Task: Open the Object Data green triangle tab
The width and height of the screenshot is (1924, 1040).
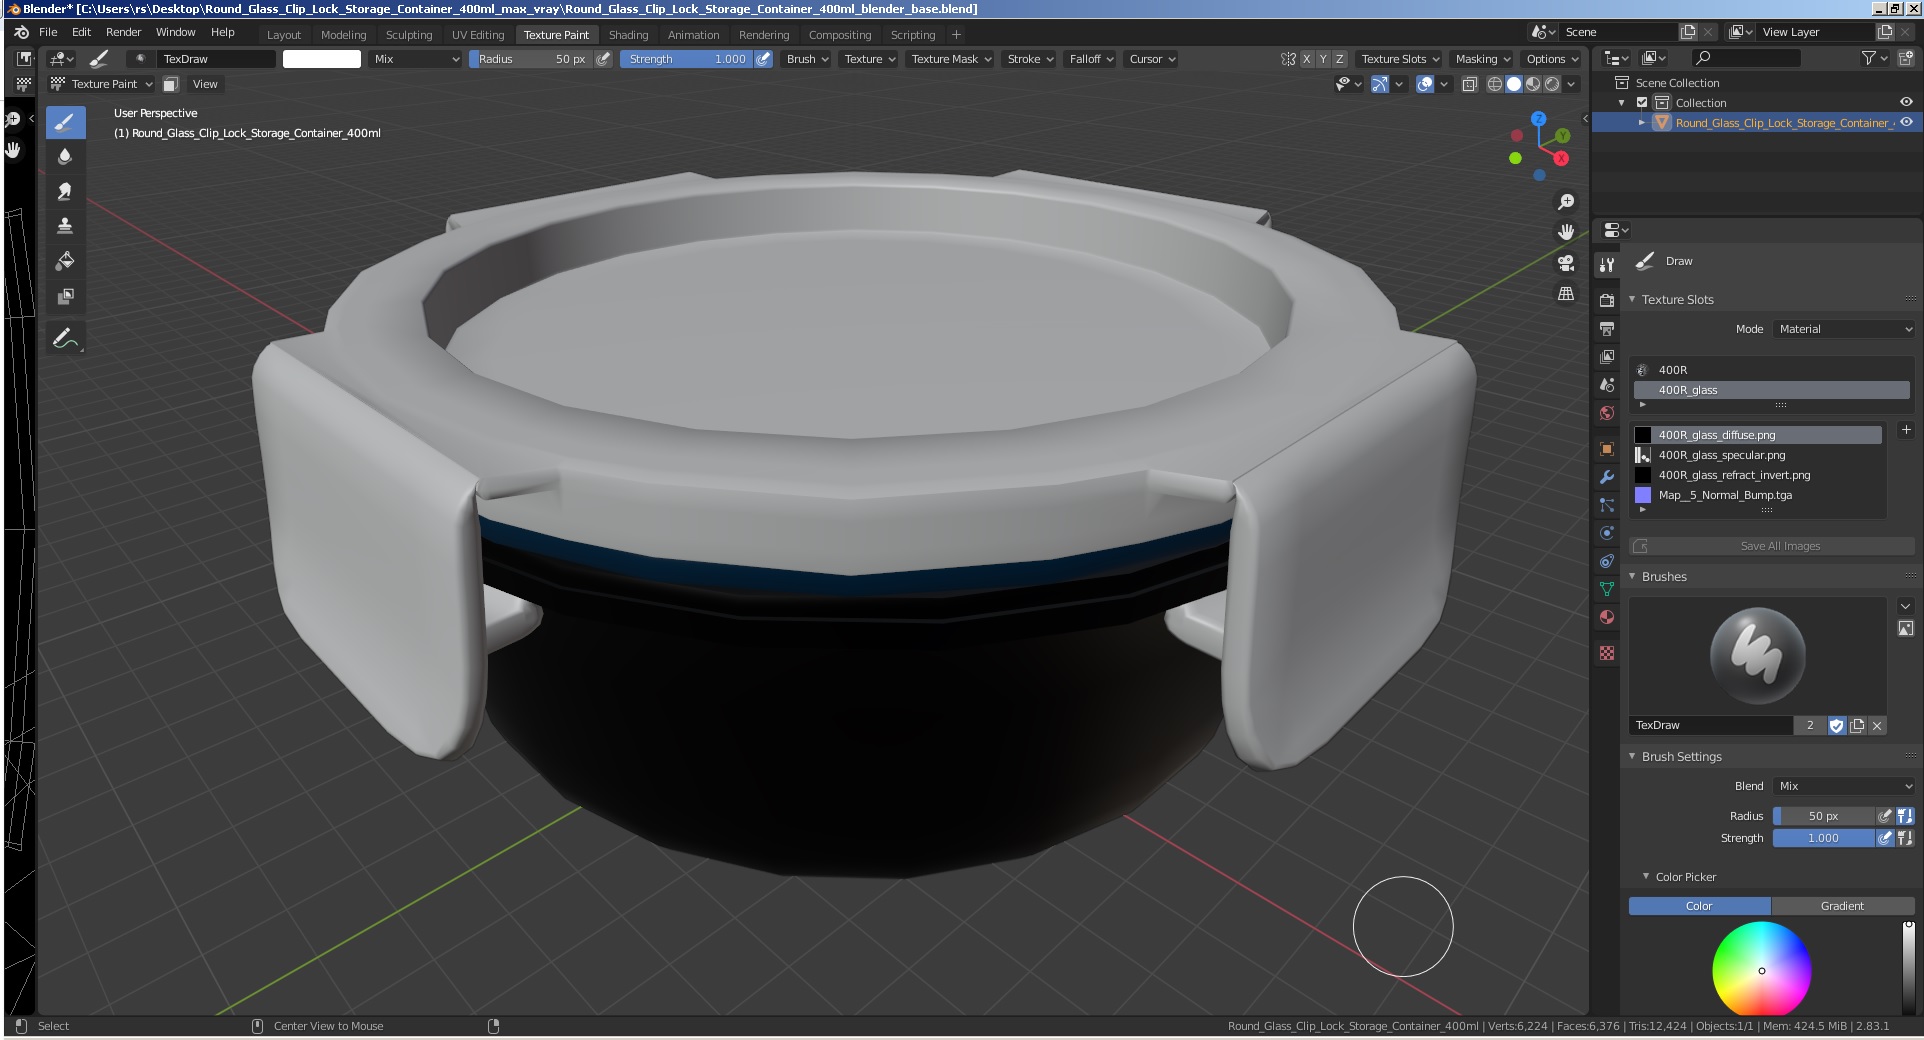Action: pyautogui.click(x=1607, y=589)
